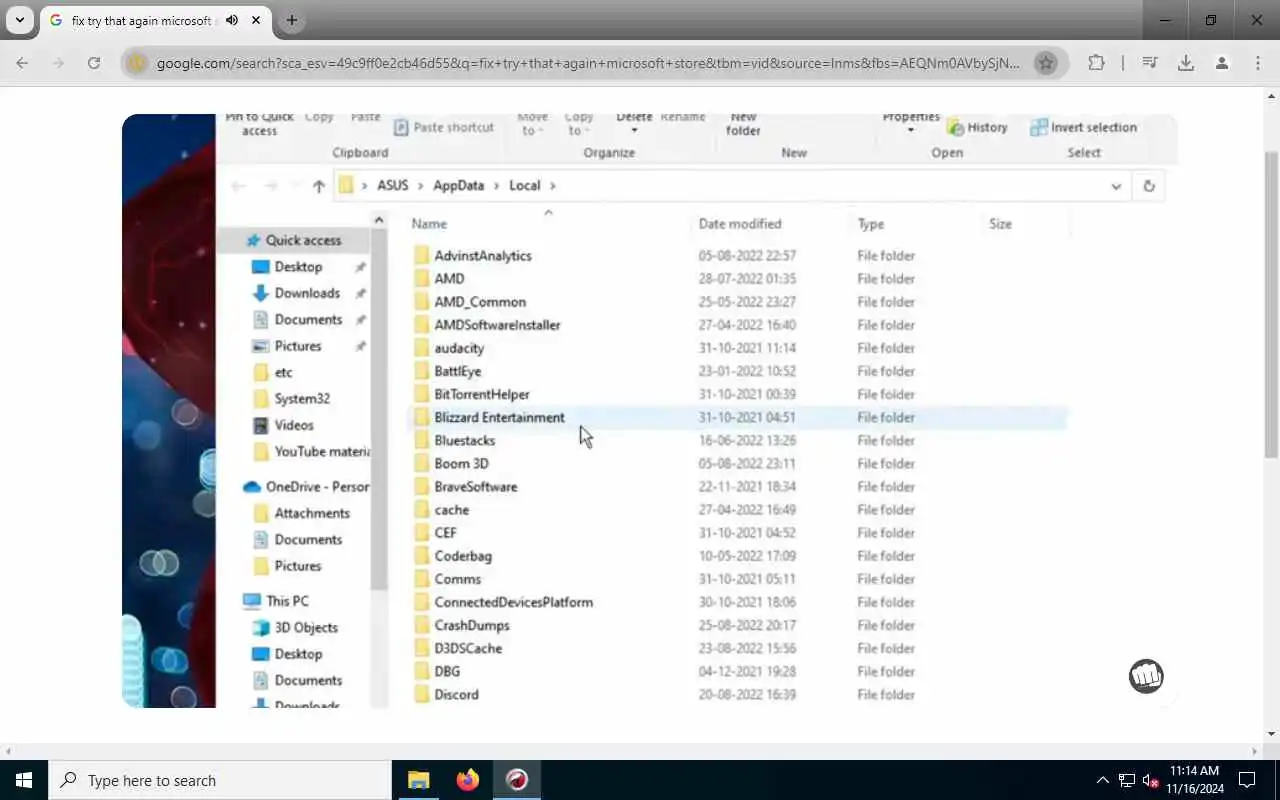Open File Explorer from the taskbar
This screenshot has height=800, width=1280.
point(418,780)
